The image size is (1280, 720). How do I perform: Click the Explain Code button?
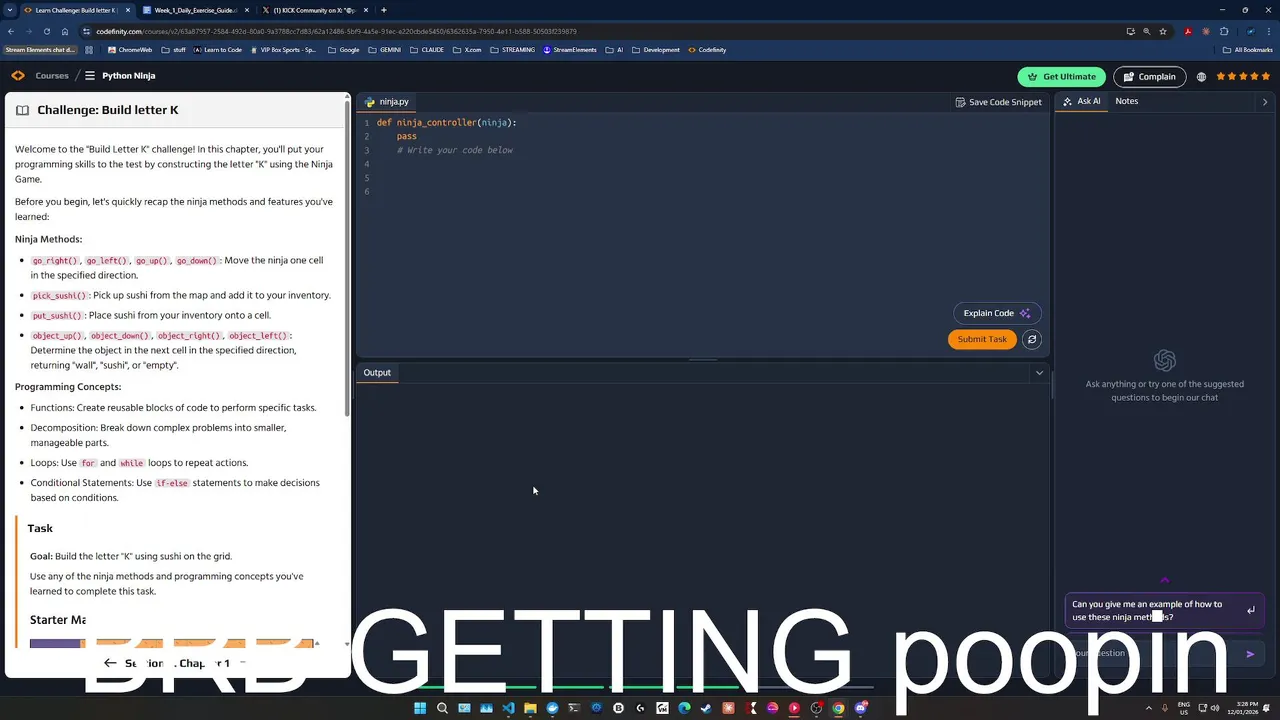[x=997, y=313]
